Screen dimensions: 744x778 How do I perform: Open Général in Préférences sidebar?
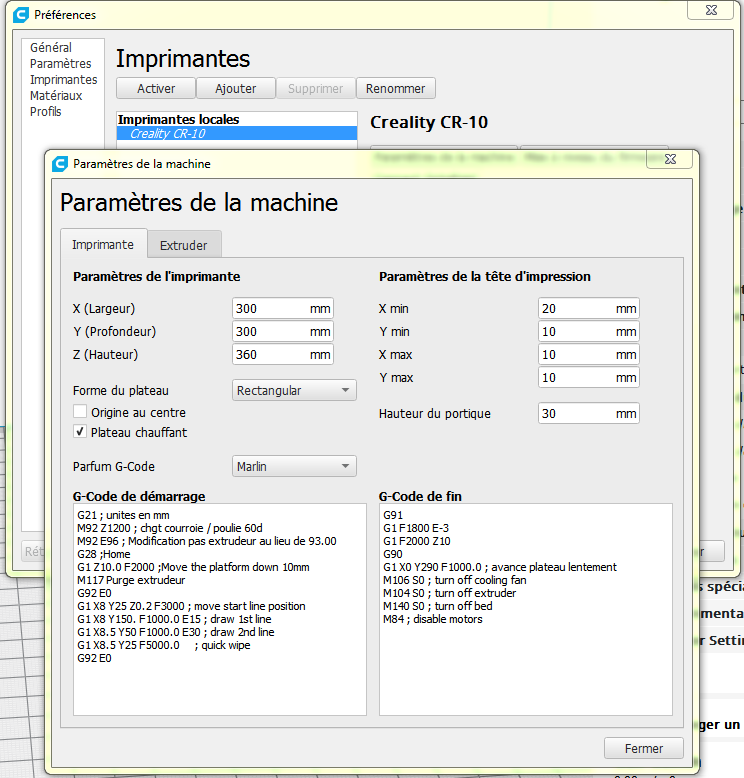(51, 48)
